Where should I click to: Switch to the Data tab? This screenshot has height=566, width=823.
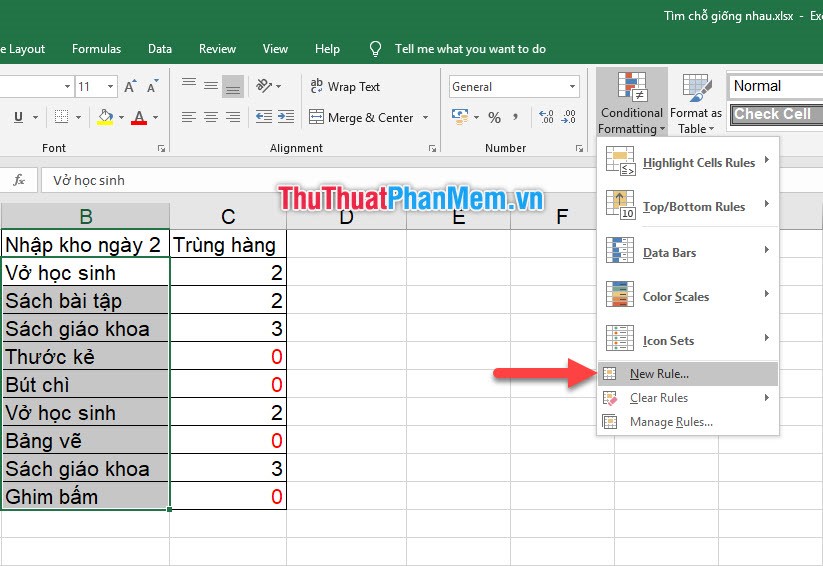pos(160,49)
